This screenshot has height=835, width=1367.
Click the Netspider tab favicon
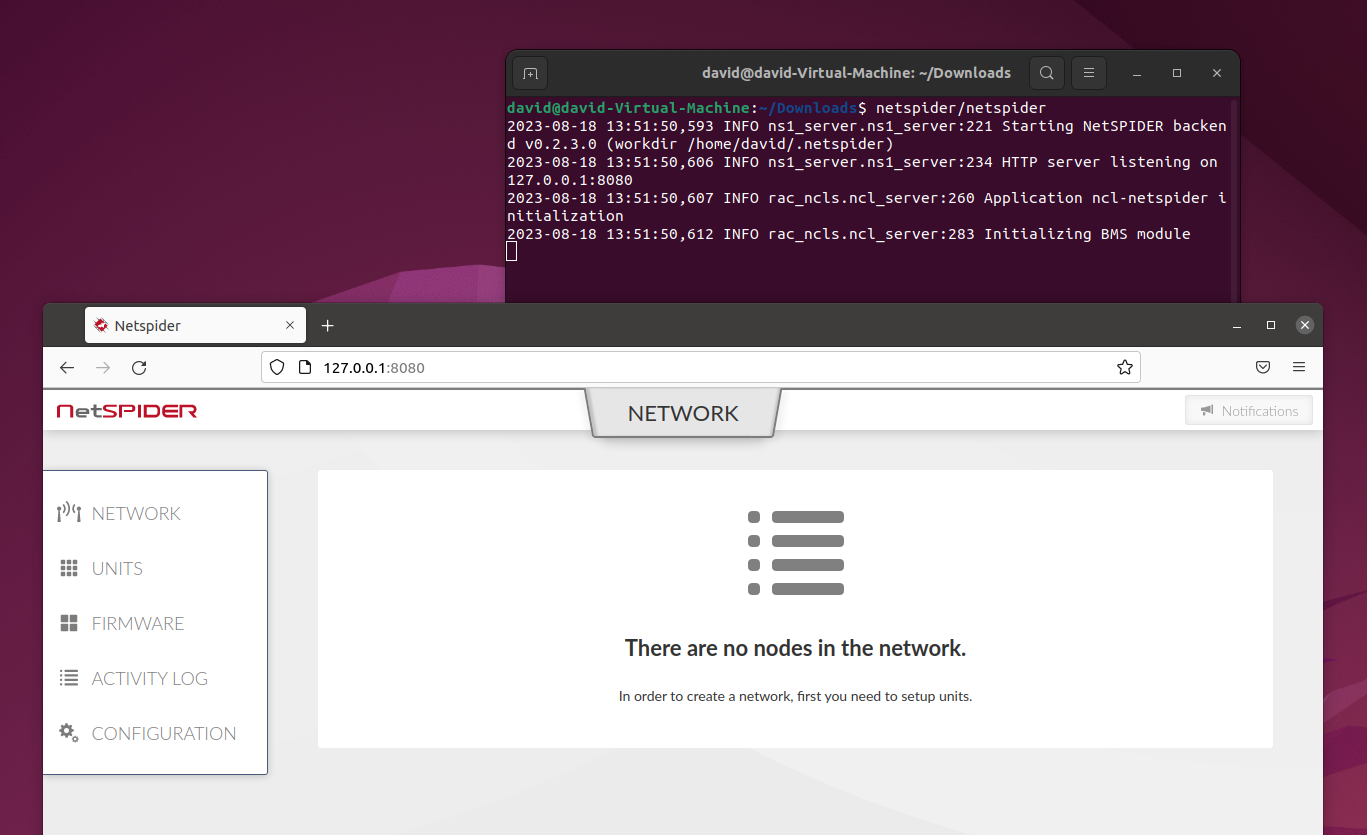pyautogui.click(x=101, y=325)
